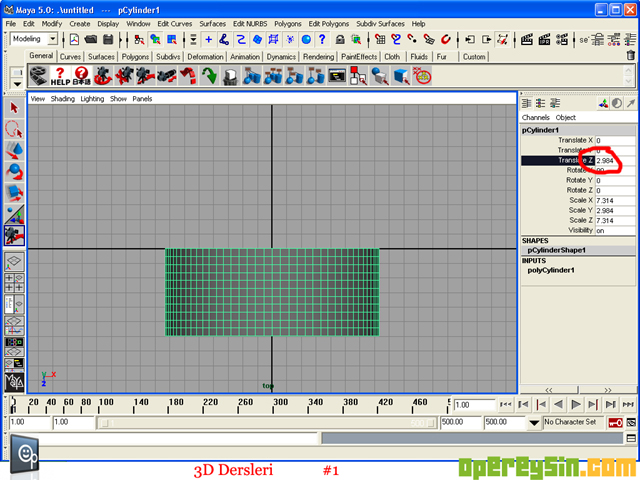Save scene floppy disk icon
This screenshot has width=640, height=480.
tap(108, 40)
